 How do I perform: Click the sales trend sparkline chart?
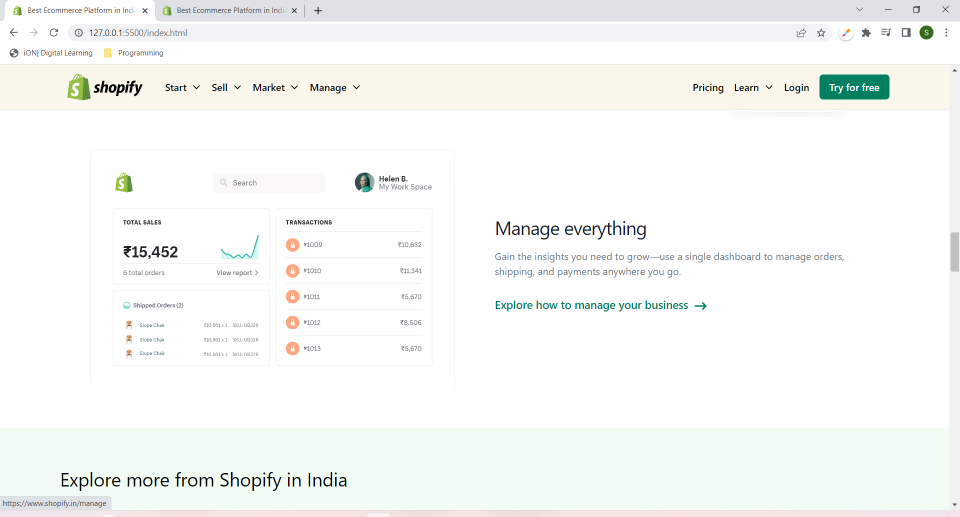click(x=240, y=247)
